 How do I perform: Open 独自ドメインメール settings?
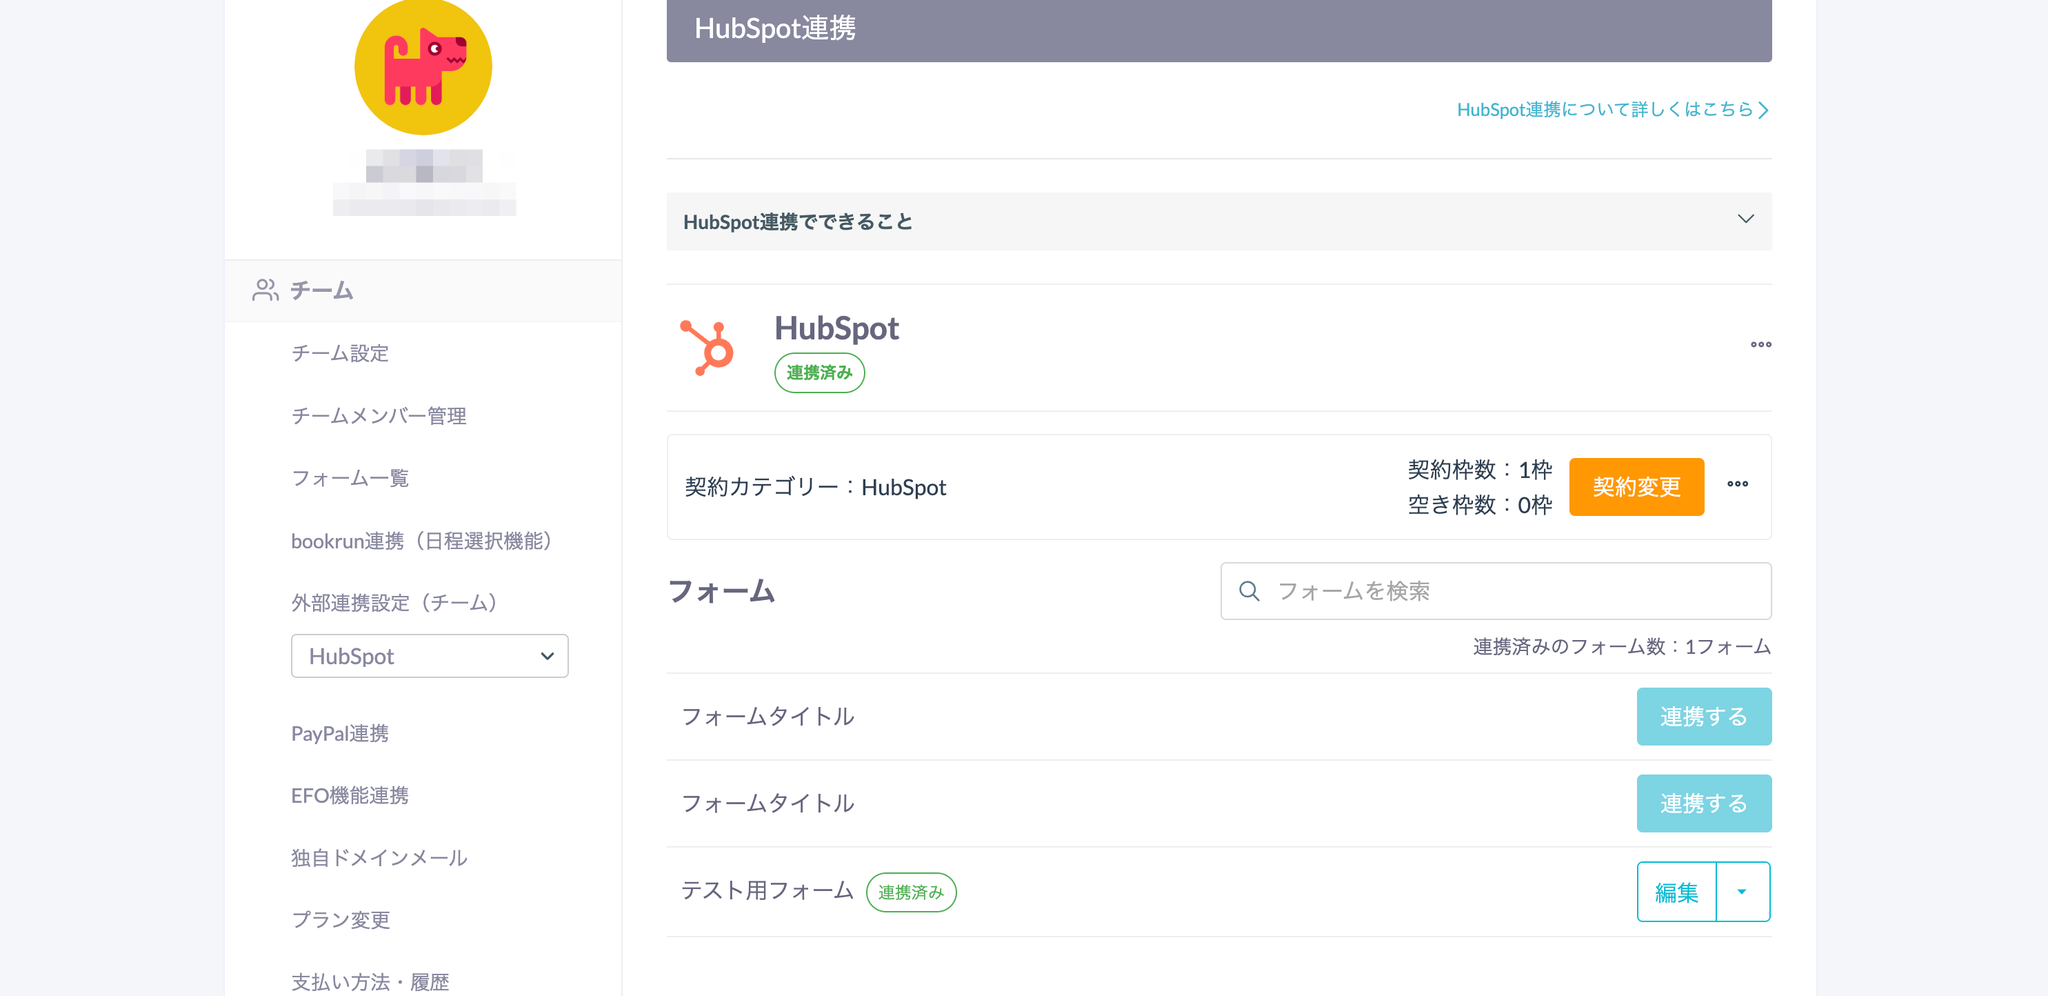379,858
